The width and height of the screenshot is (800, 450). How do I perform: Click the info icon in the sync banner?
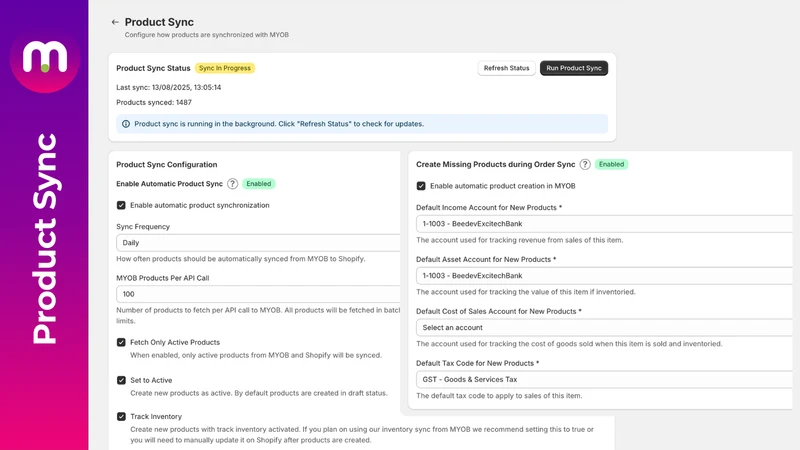(126, 124)
